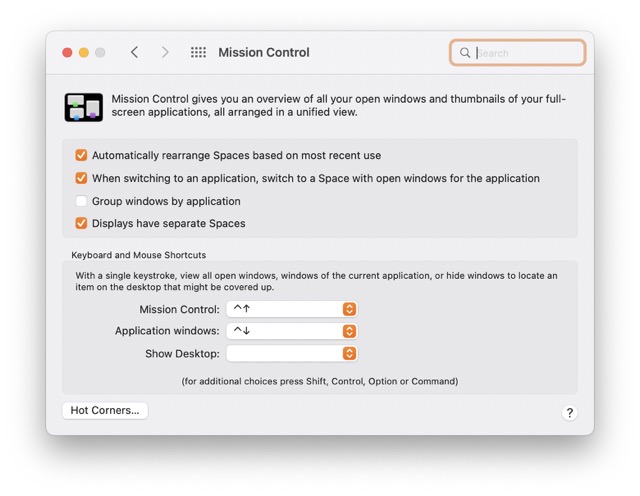640x496 pixels.
Task: Click the Mission Control pane icon
Action: tap(84, 107)
